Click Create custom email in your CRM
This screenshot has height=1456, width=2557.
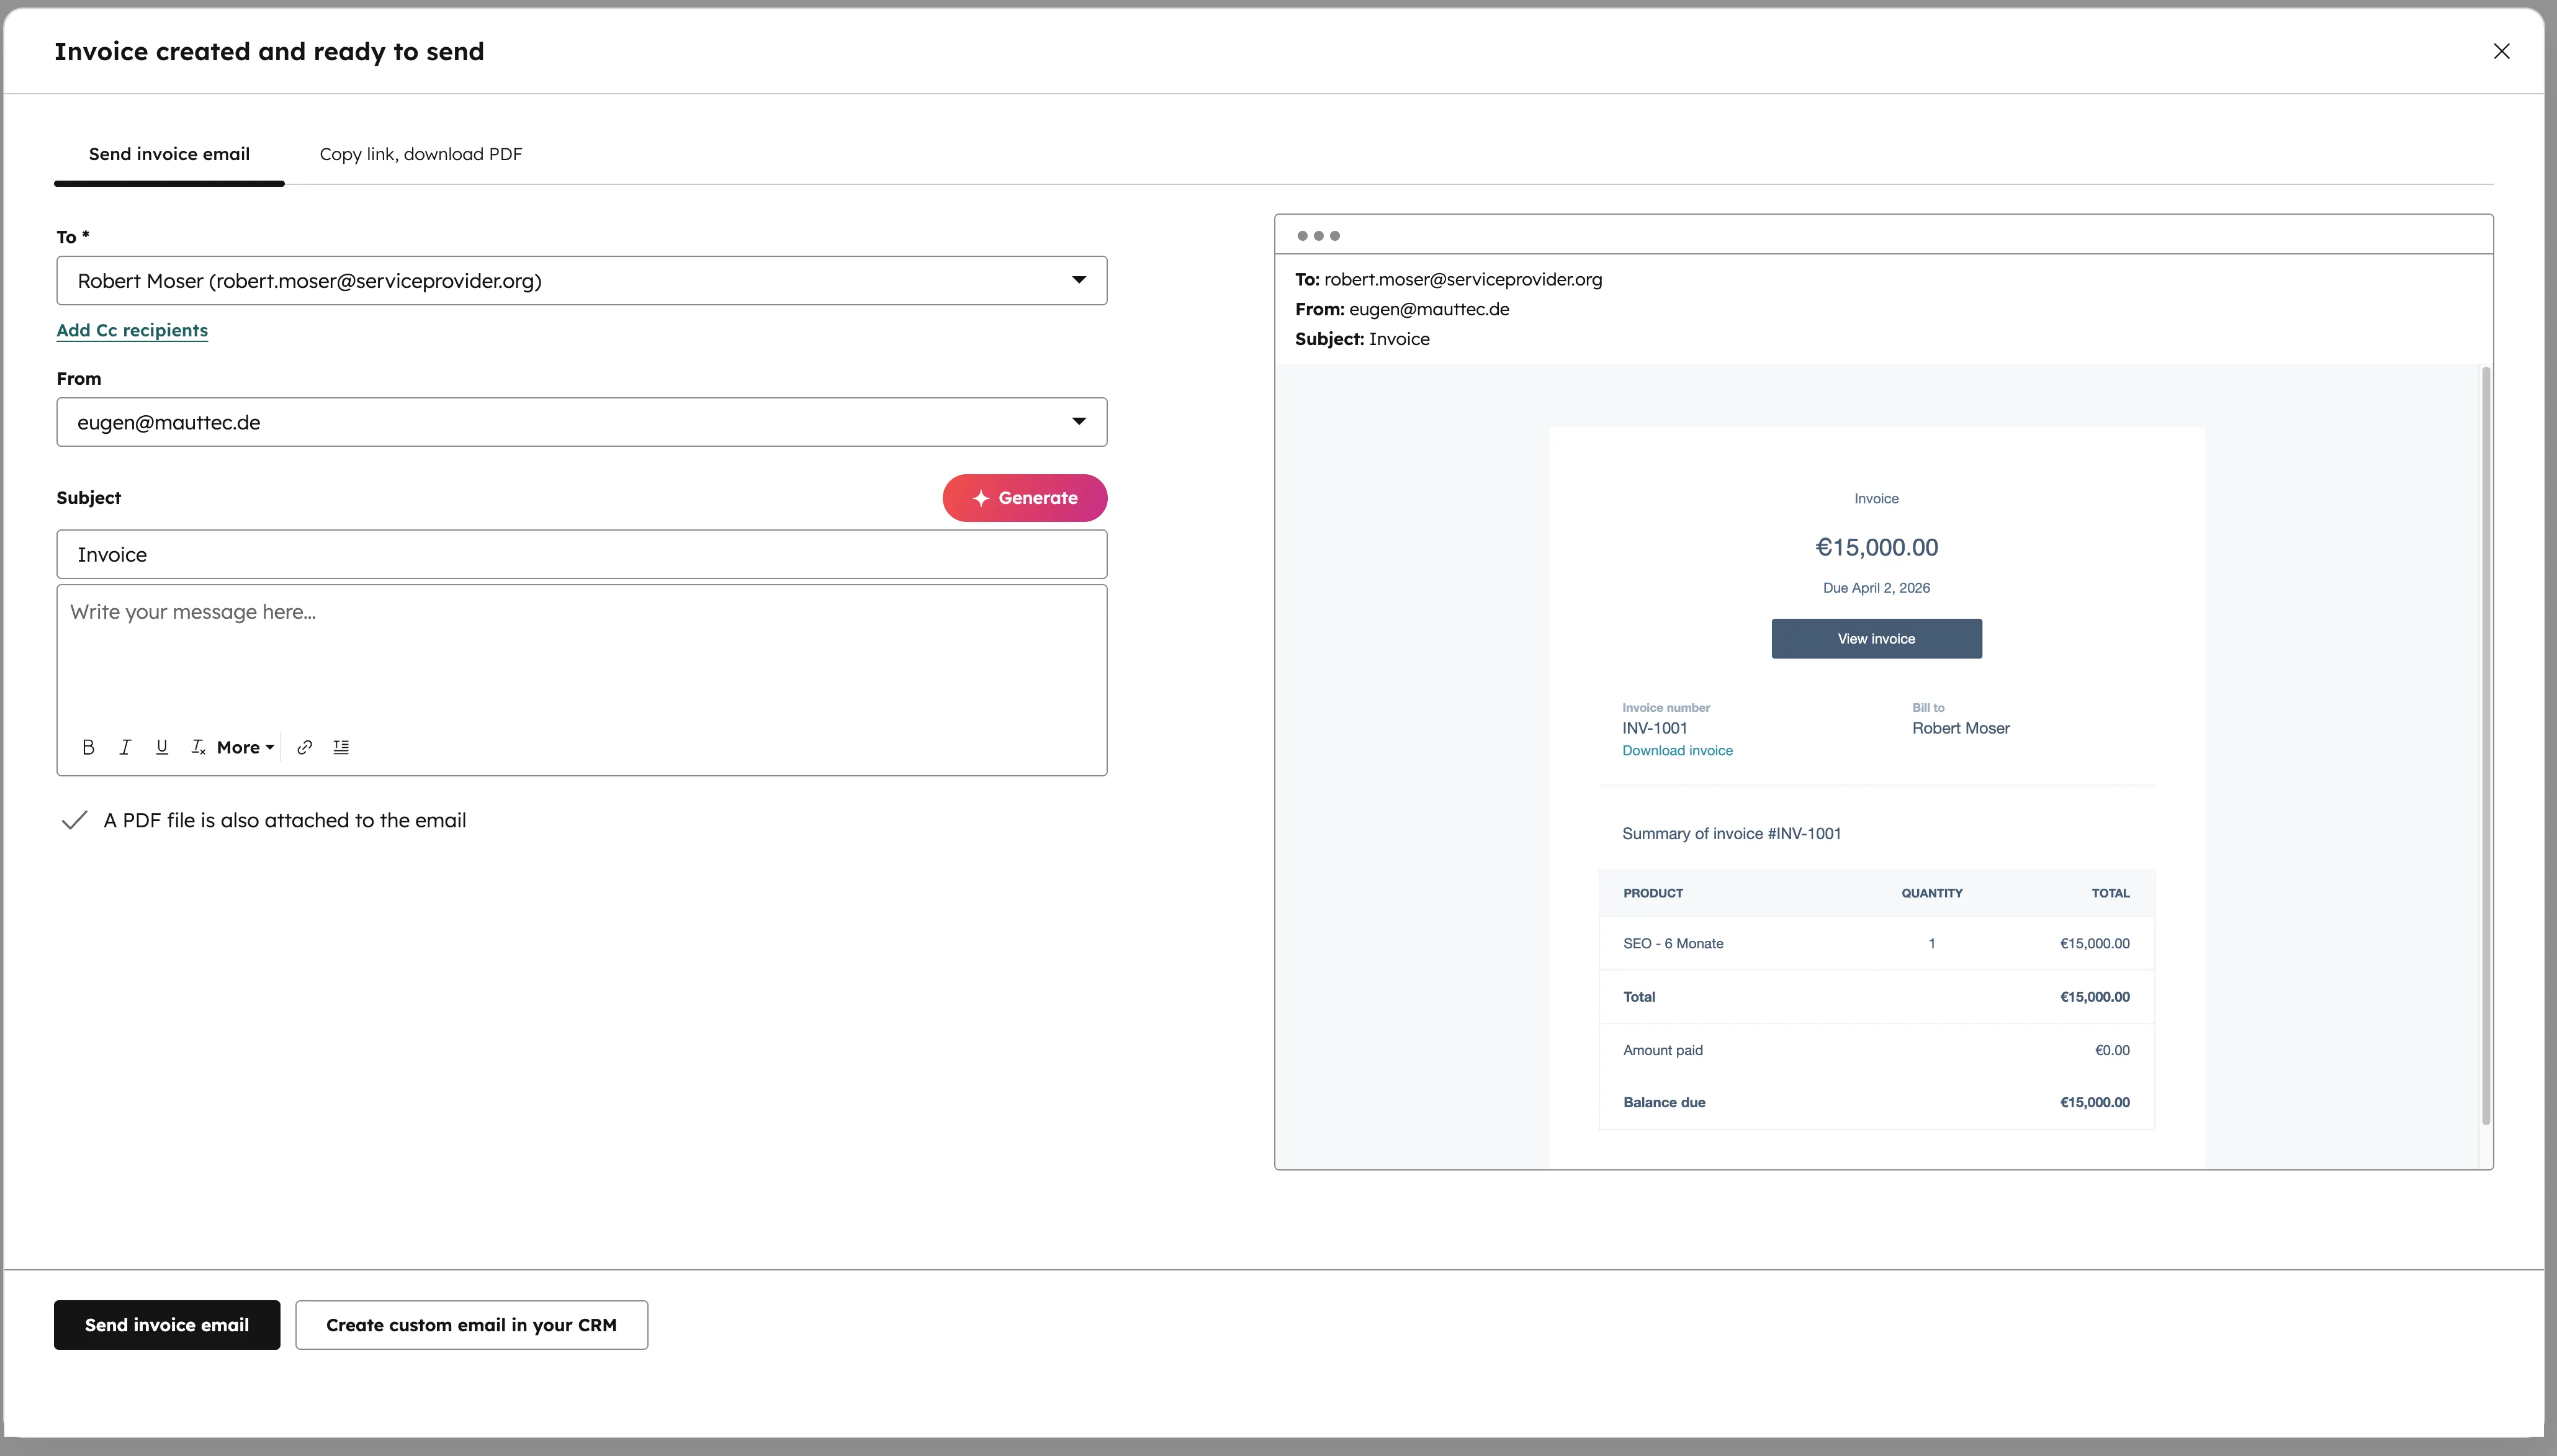pyautogui.click(x=471, y=1324)
